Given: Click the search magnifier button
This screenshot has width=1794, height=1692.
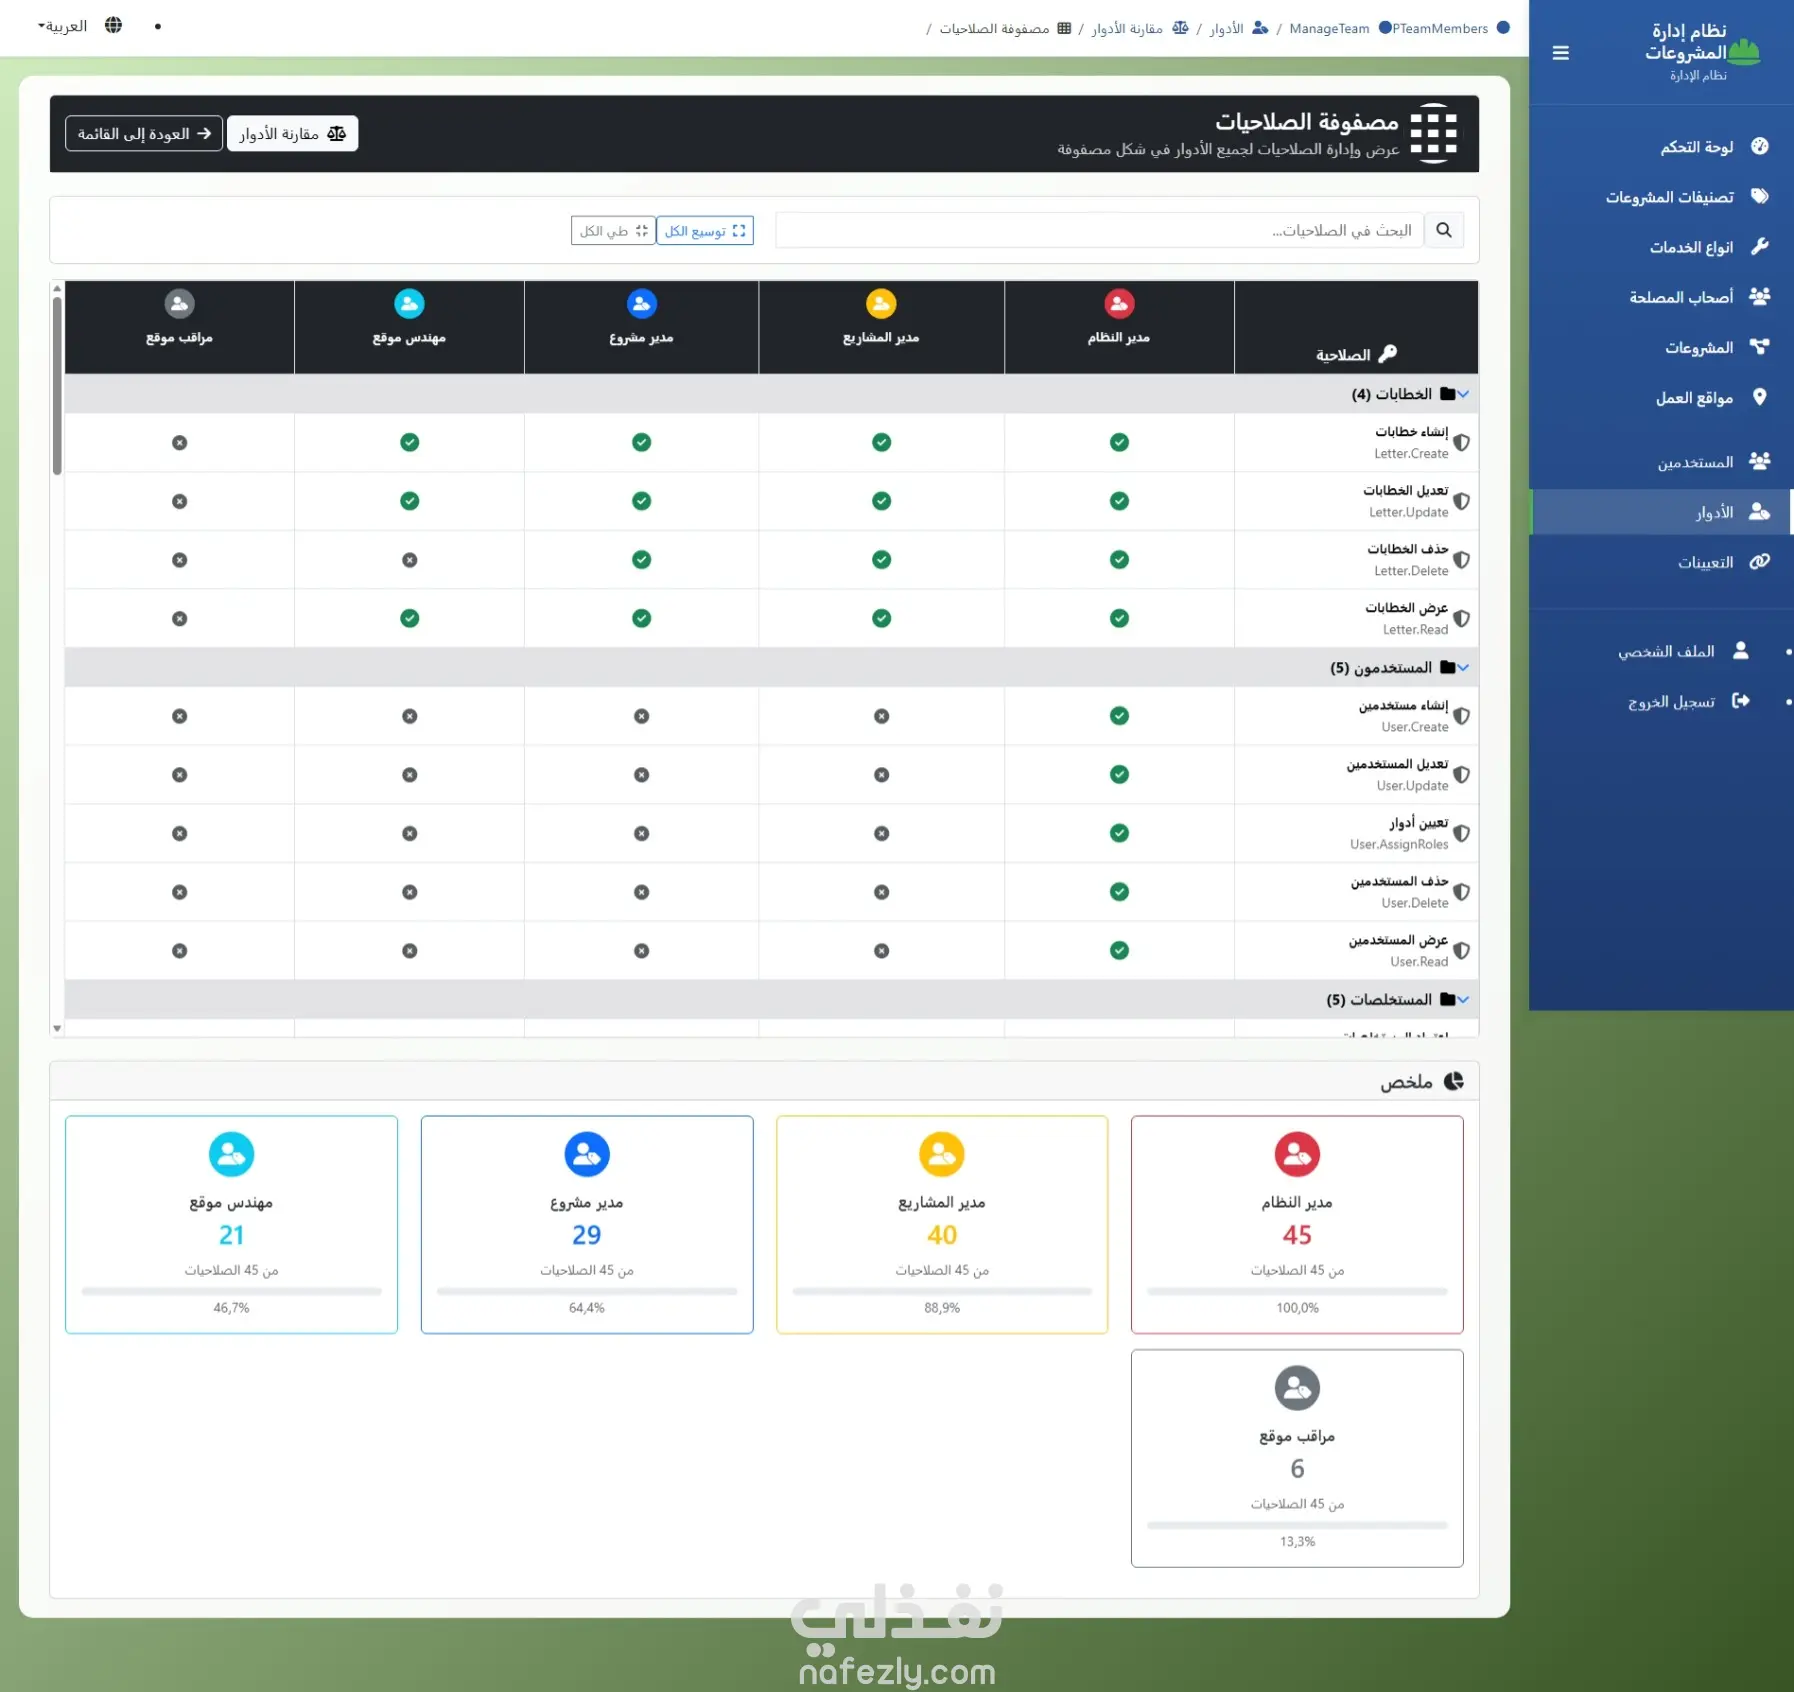Looking at the screenshot, I should [x=1444, y=230].
